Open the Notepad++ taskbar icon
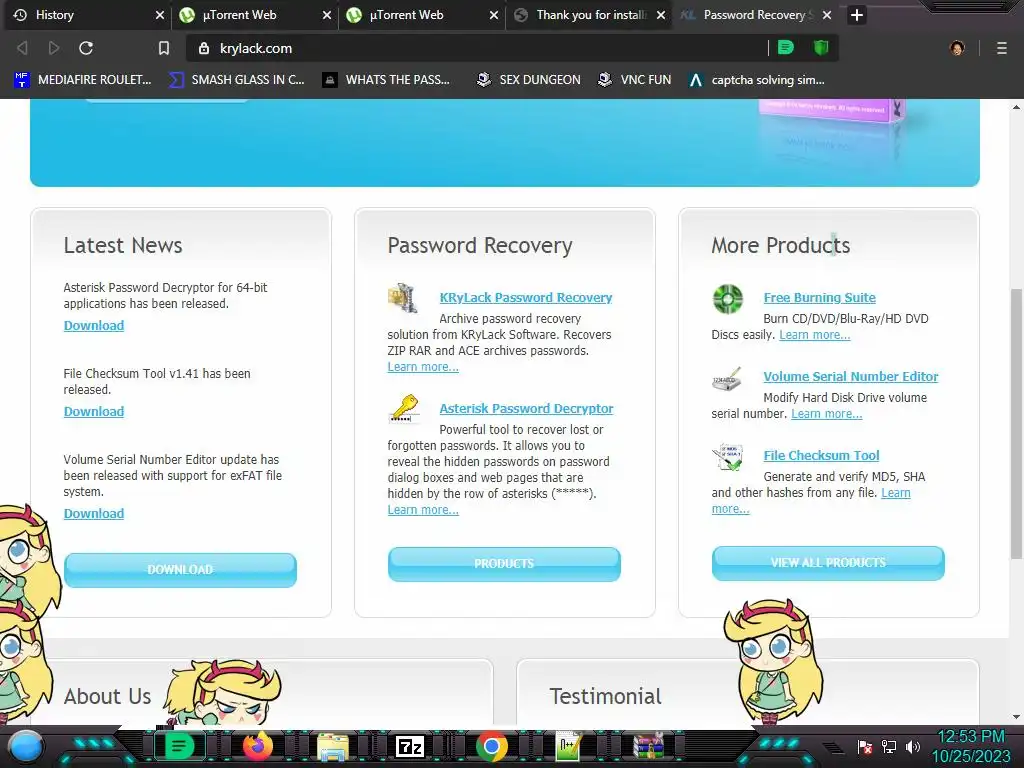 (x=569, y=746)
